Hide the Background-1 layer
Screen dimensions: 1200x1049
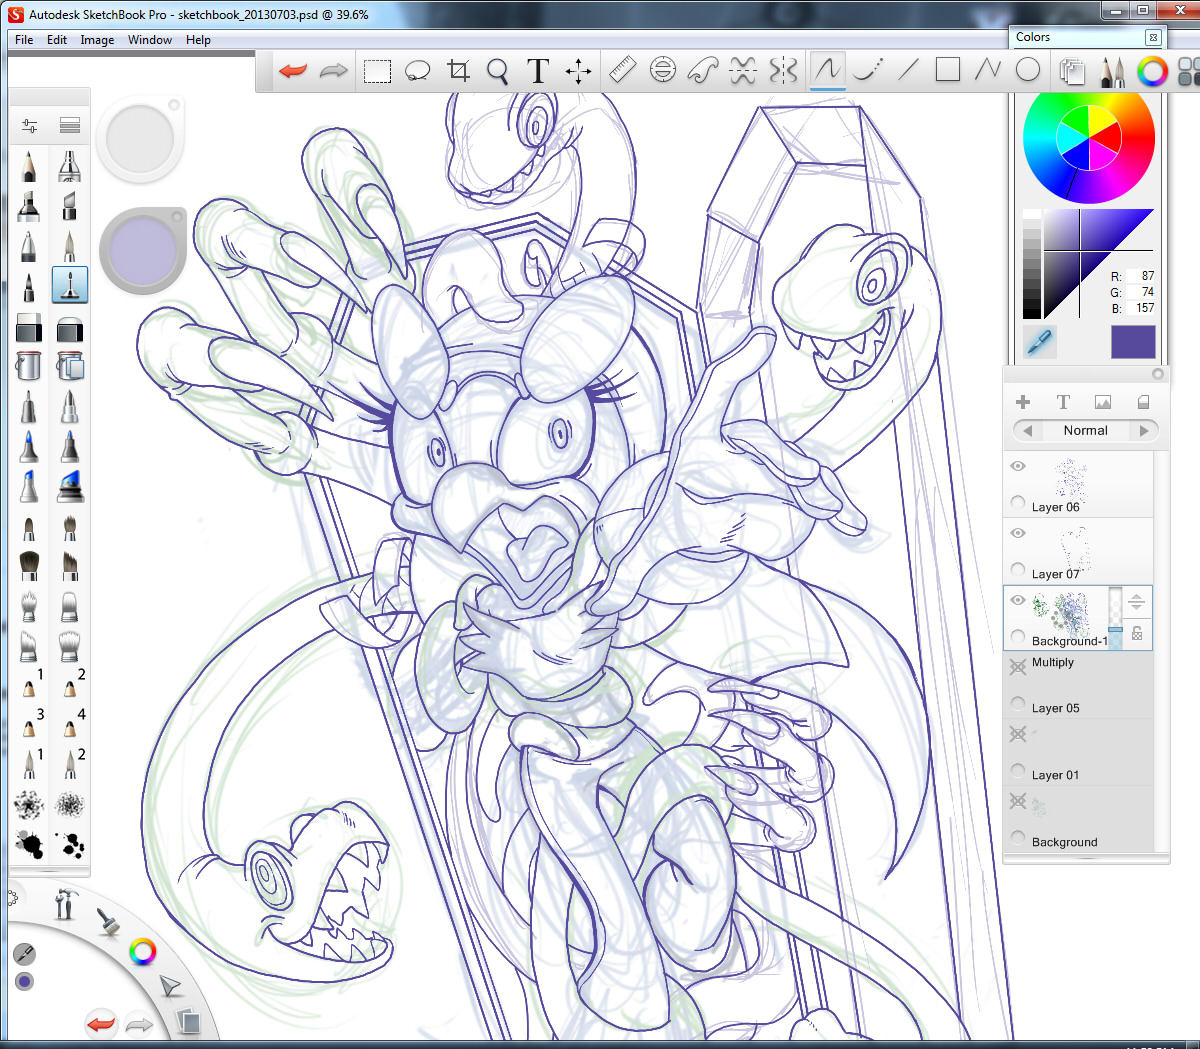tap(1018, 600)
